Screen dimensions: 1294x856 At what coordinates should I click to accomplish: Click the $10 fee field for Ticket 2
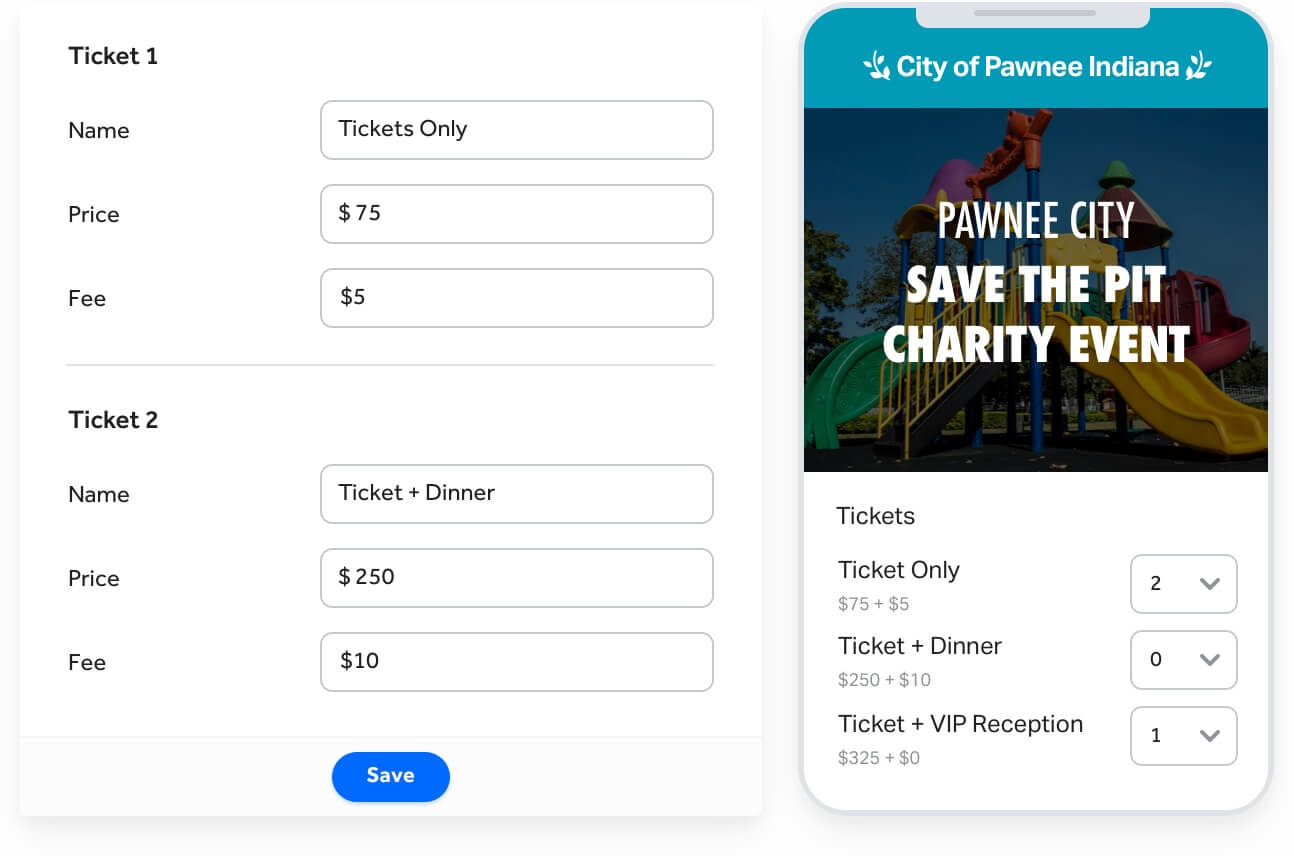(x=516, y=662)
